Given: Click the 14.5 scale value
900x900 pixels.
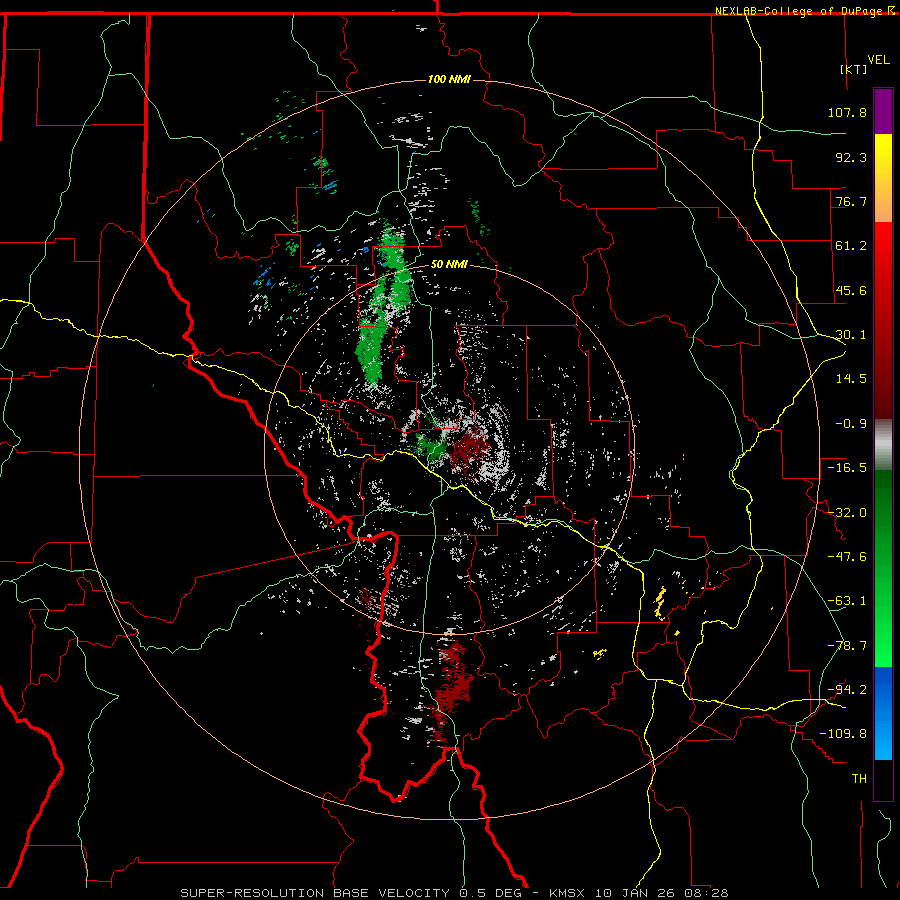Looking at the screenshot, I should pyautogui.click(x=851, y=379).
